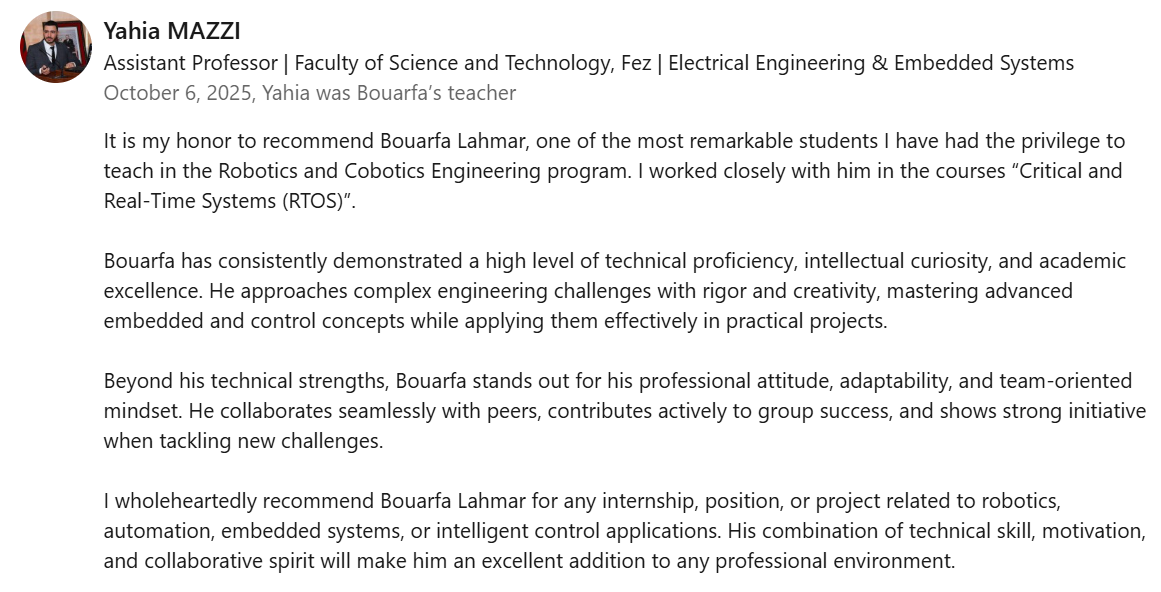
Task: Click the paragraph starting "Beyond his technical strengths"
Action: [x=624, y=411]
